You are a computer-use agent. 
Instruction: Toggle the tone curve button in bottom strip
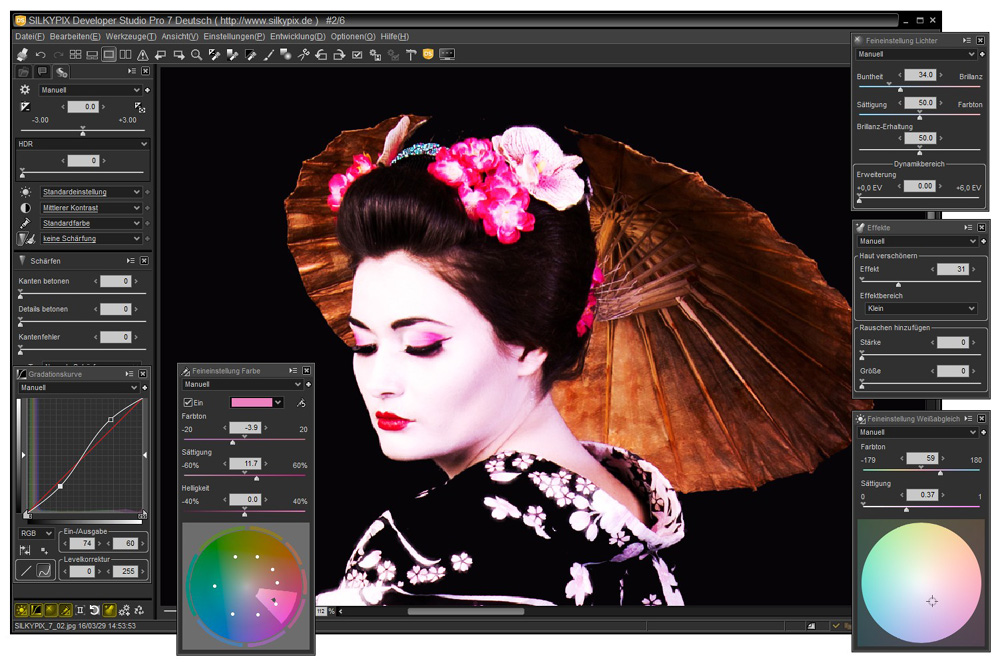tap(36, 609)
